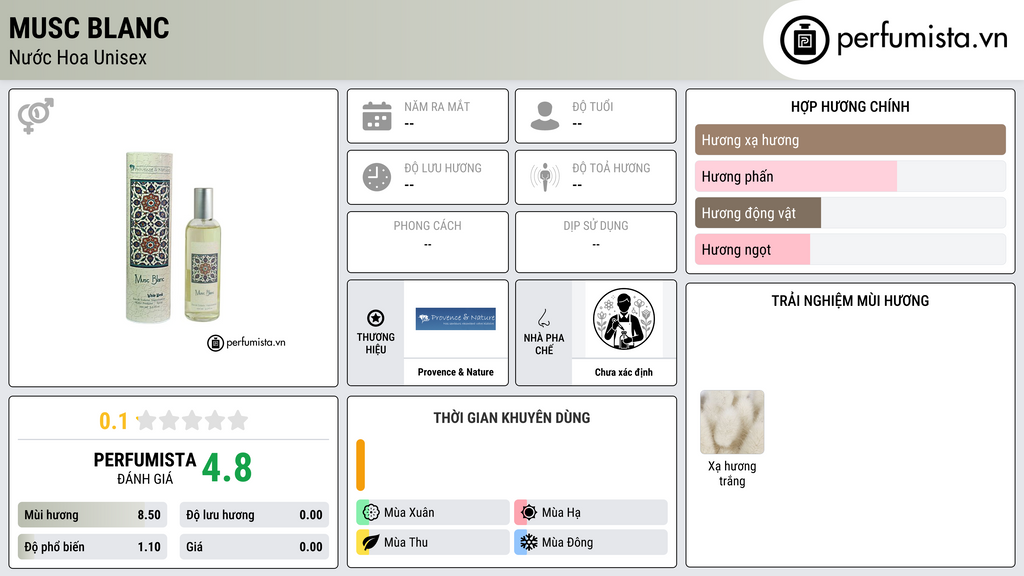Click the orange recommended time bar
Viewport: 1024px width, 576px height.
coord(360,465)
